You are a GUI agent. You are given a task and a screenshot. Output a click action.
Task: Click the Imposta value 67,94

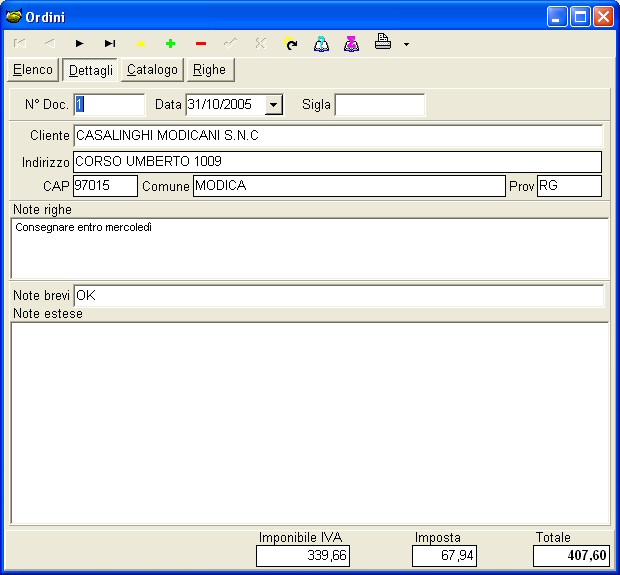click(444, 556)
